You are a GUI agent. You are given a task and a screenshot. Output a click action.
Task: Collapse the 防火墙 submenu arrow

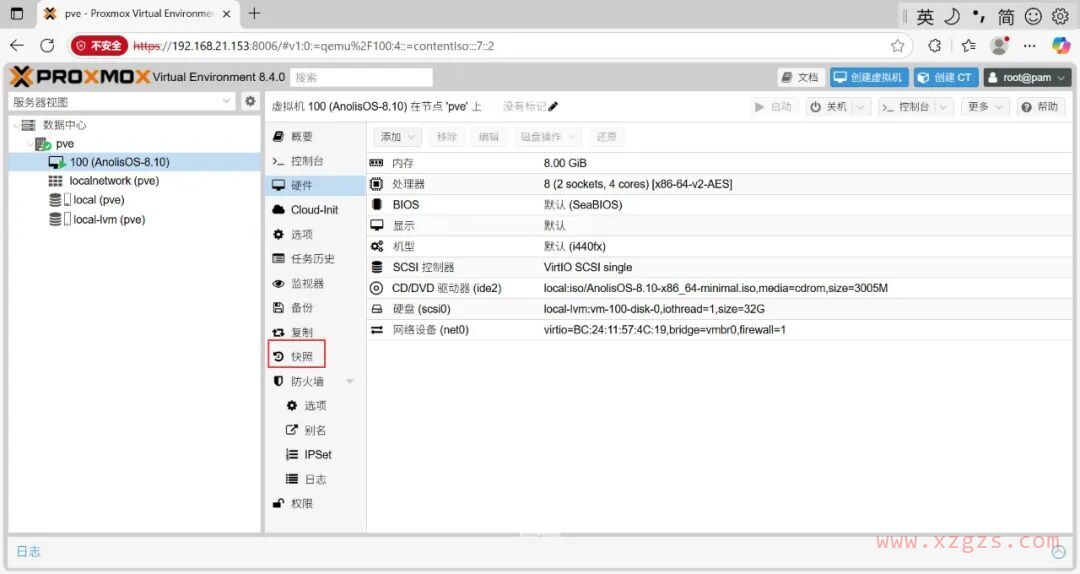click(x=350, y=381)
